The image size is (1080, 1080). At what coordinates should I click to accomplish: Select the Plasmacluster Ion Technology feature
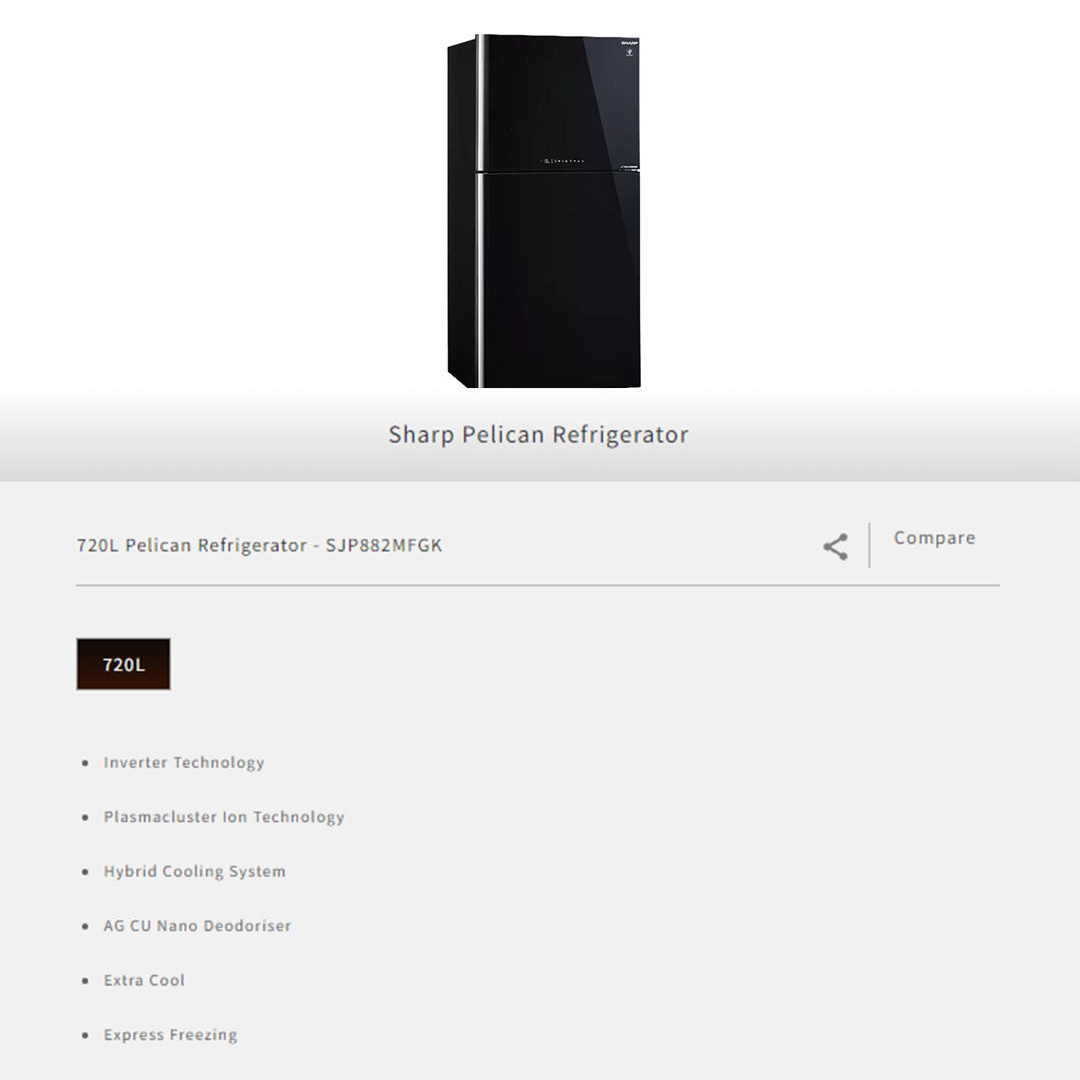[x=224, y=818]
